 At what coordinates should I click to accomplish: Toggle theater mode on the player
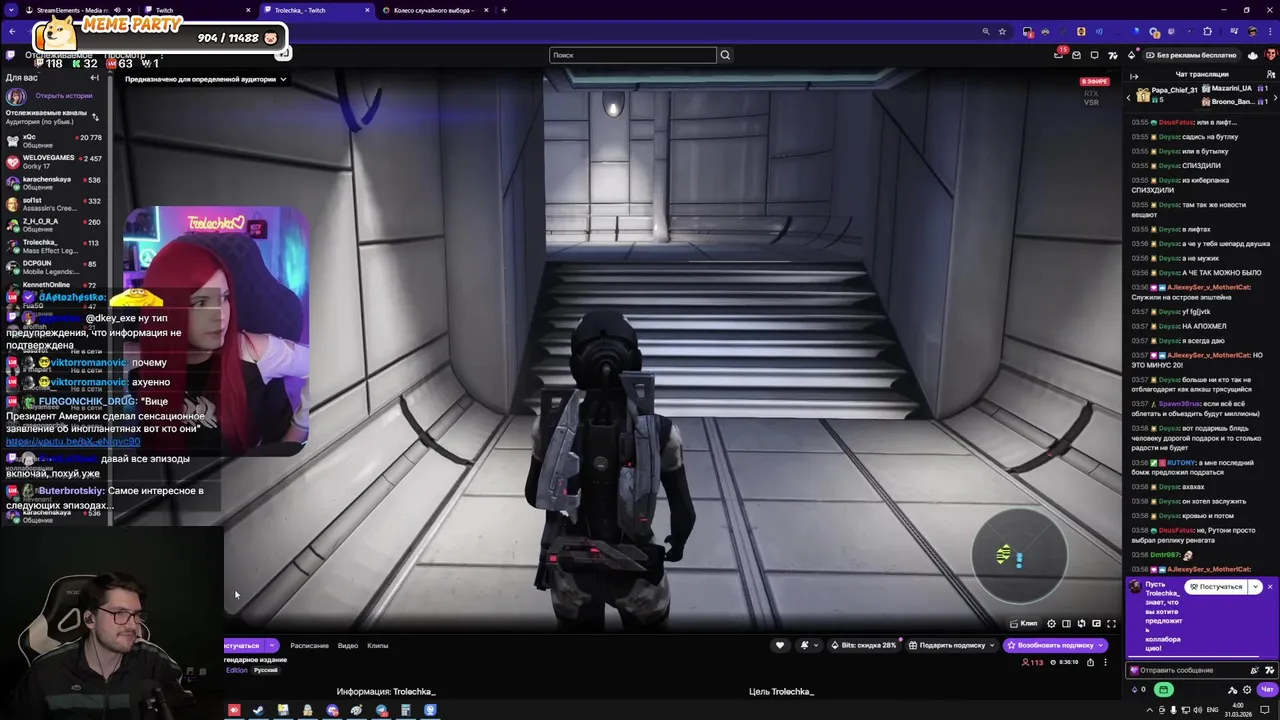click(x=1066, y=624)
